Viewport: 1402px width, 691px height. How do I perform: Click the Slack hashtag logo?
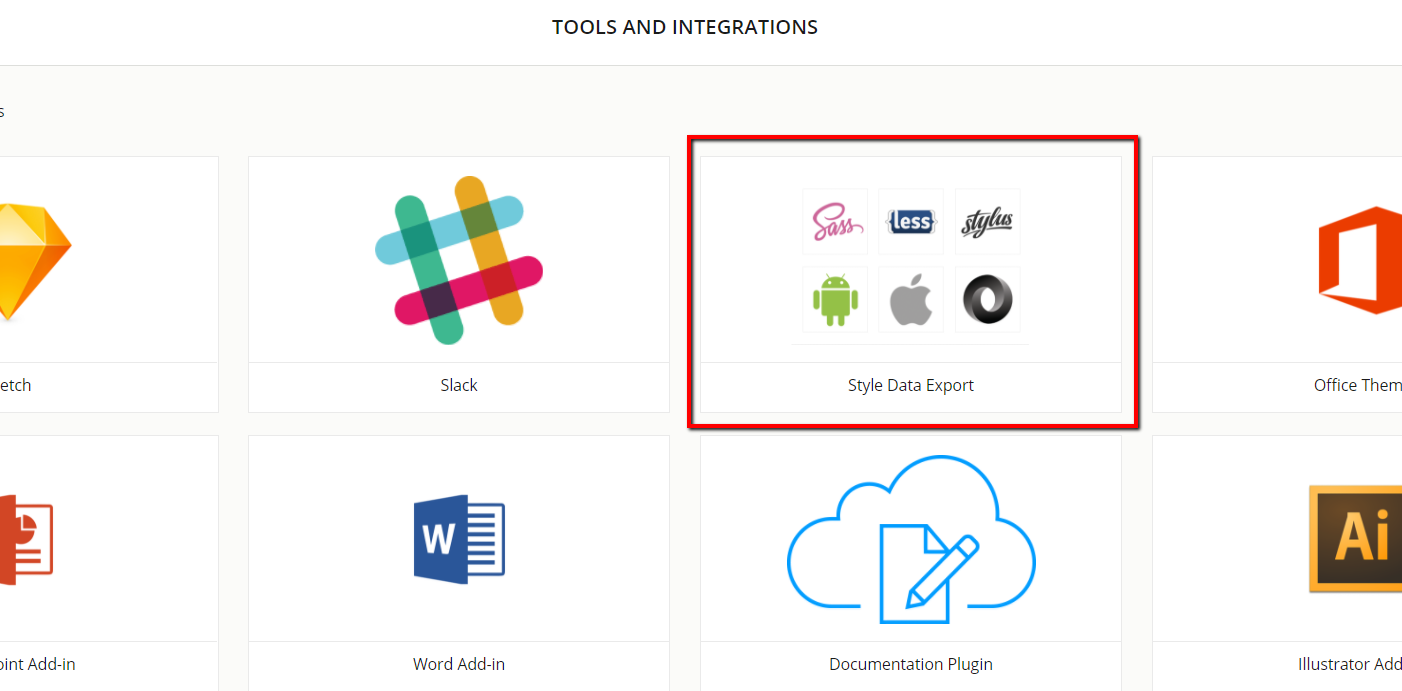point(459,260)
